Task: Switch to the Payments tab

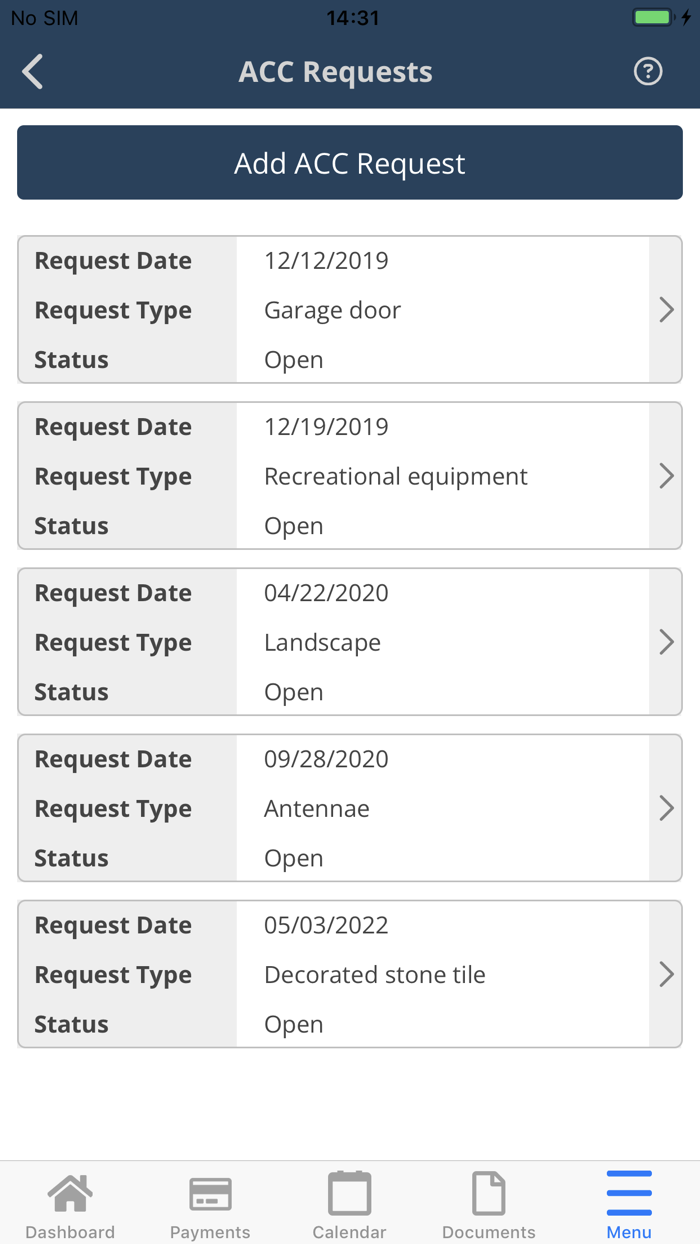Action: 210,1202
